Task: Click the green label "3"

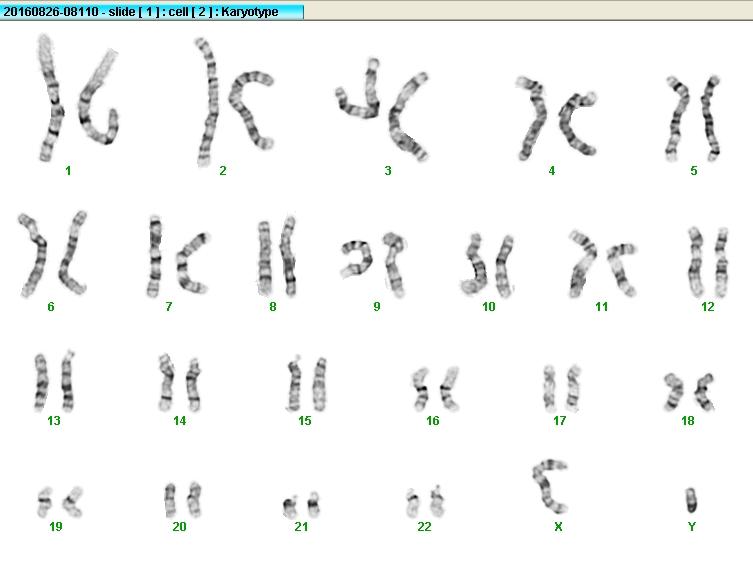Action: [388, 170]
